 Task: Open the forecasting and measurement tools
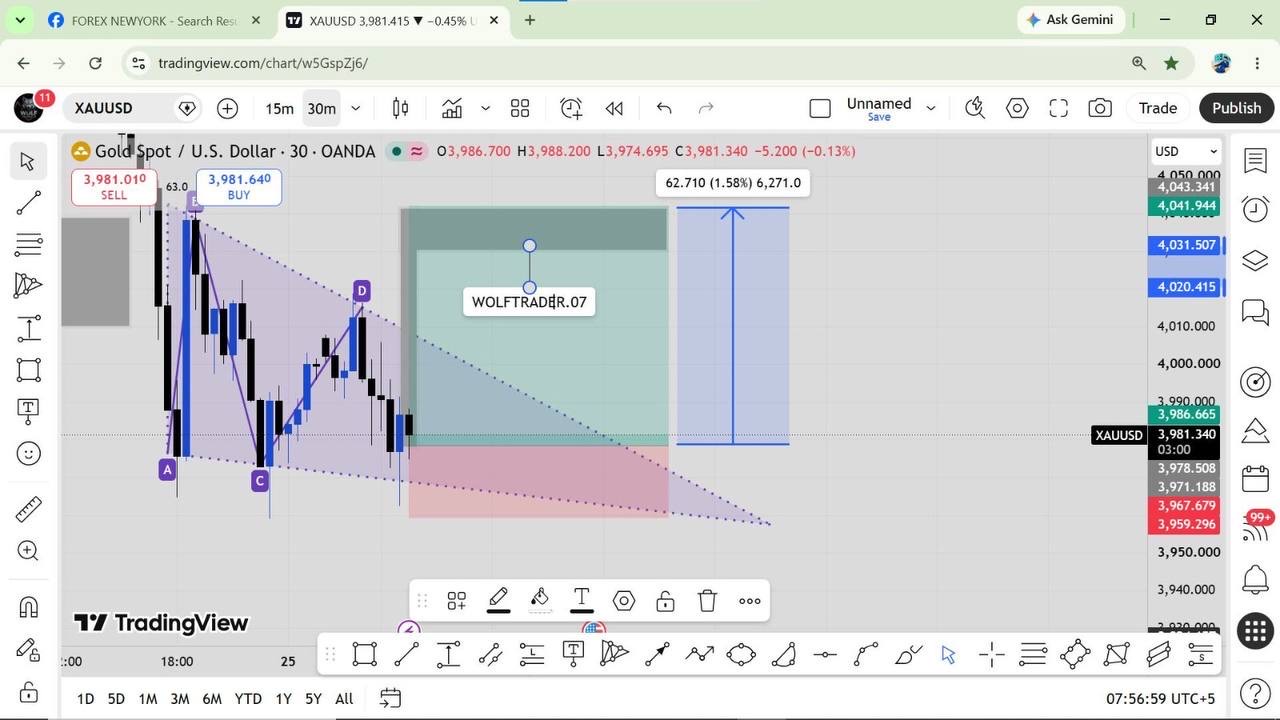point(28,328)
